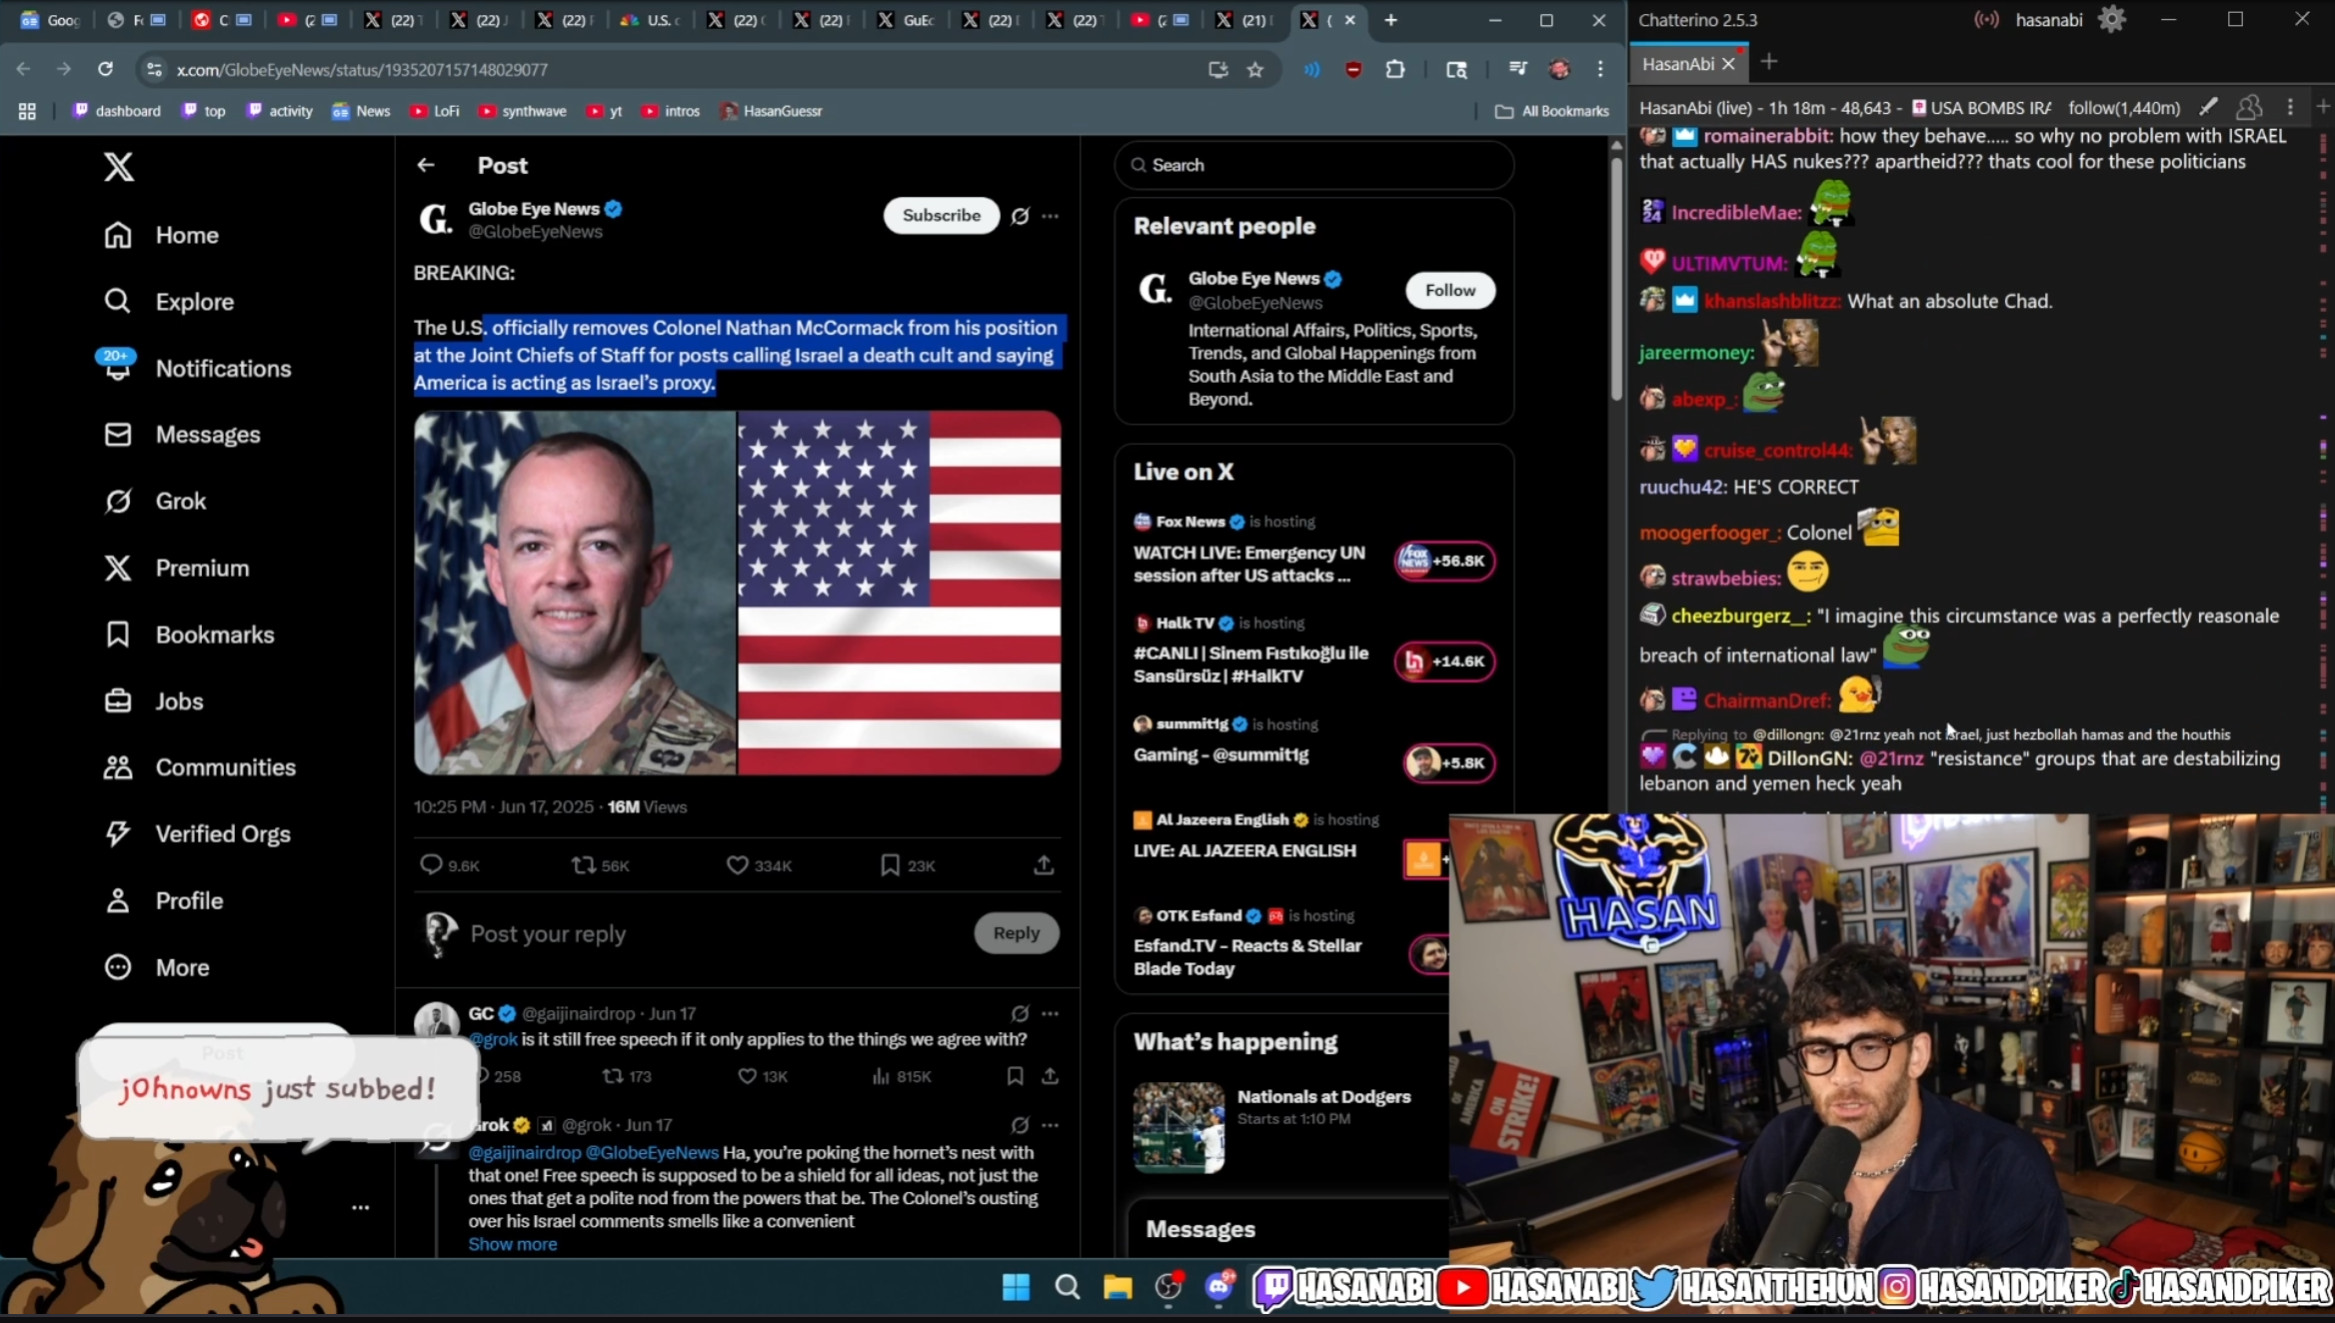
Task: Open a new Chrome tab
Action: [x=1391, y=20]
